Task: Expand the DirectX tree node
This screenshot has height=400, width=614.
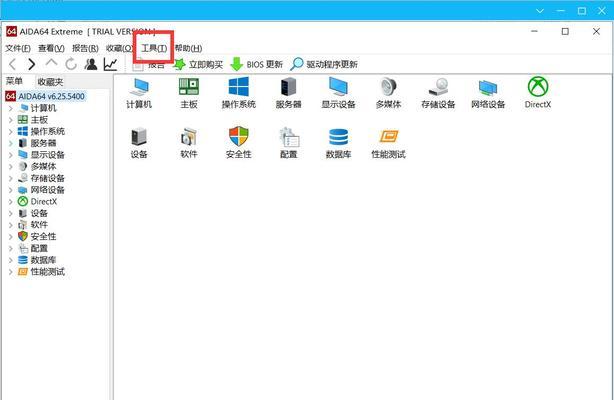Action: 11,202
